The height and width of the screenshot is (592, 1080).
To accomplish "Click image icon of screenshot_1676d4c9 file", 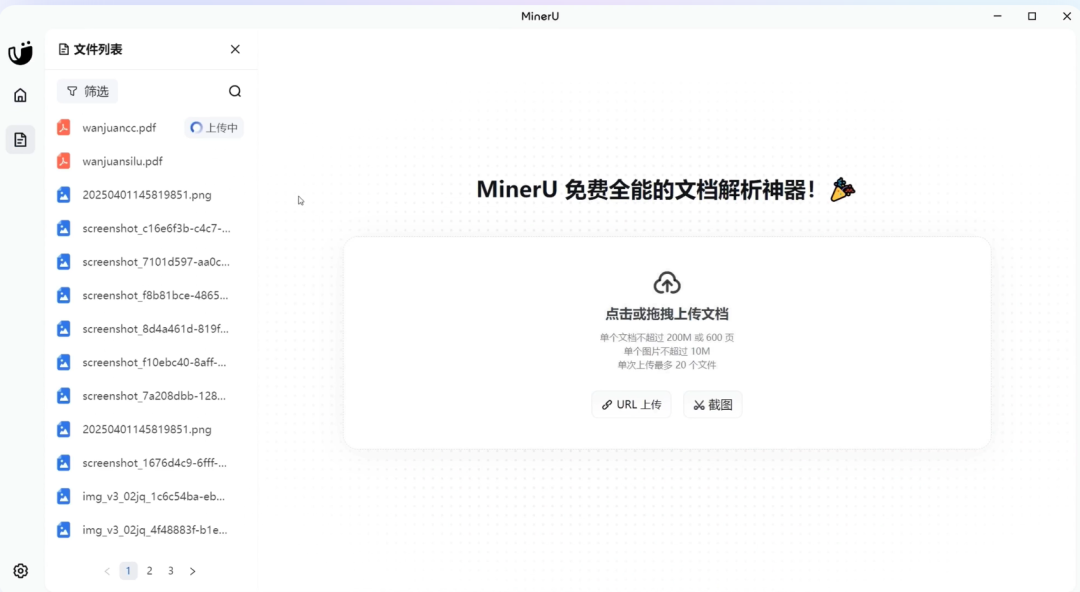I will coord(63,463).
